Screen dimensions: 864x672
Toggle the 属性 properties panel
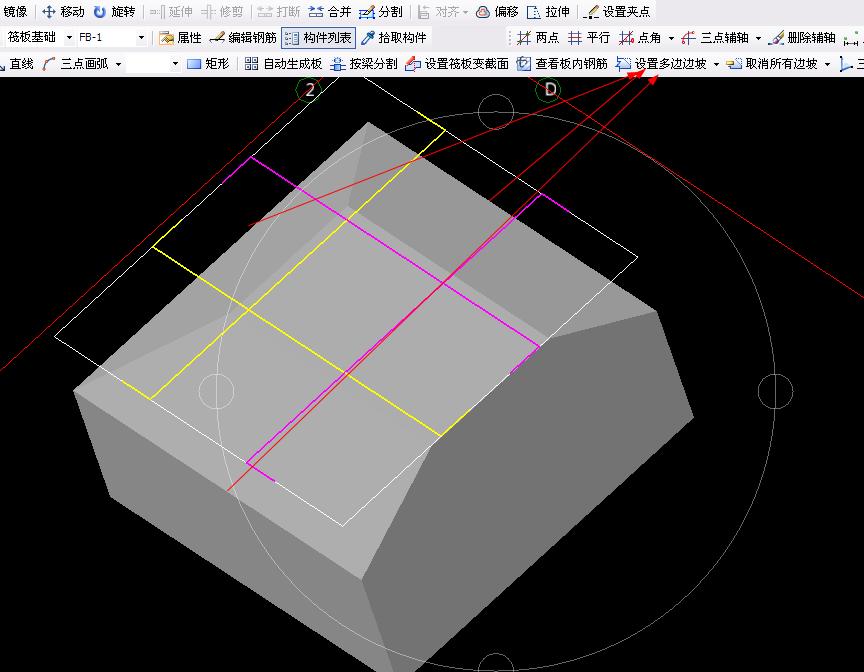pyautogui.click(x=180, y=38)
